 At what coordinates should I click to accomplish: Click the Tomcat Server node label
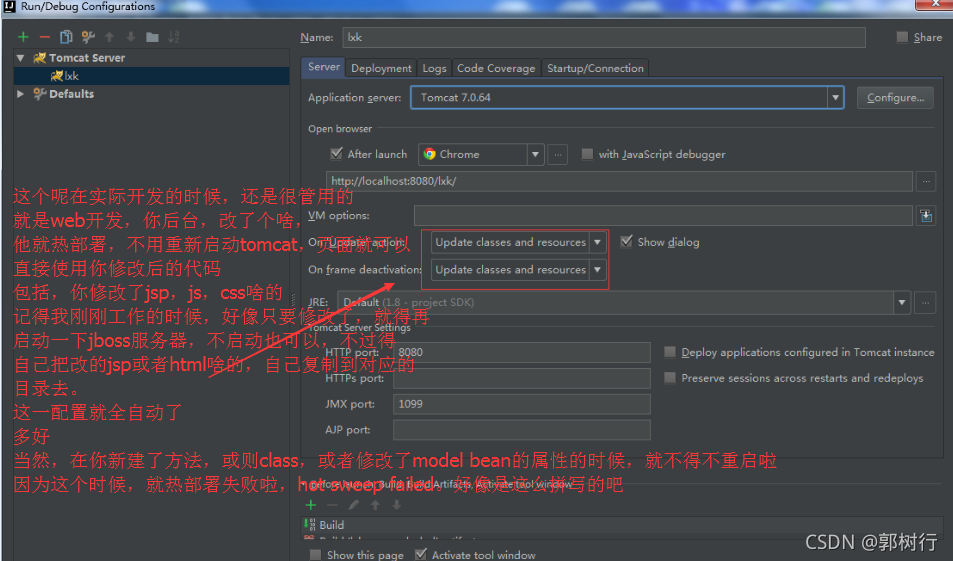pos(87,58)
